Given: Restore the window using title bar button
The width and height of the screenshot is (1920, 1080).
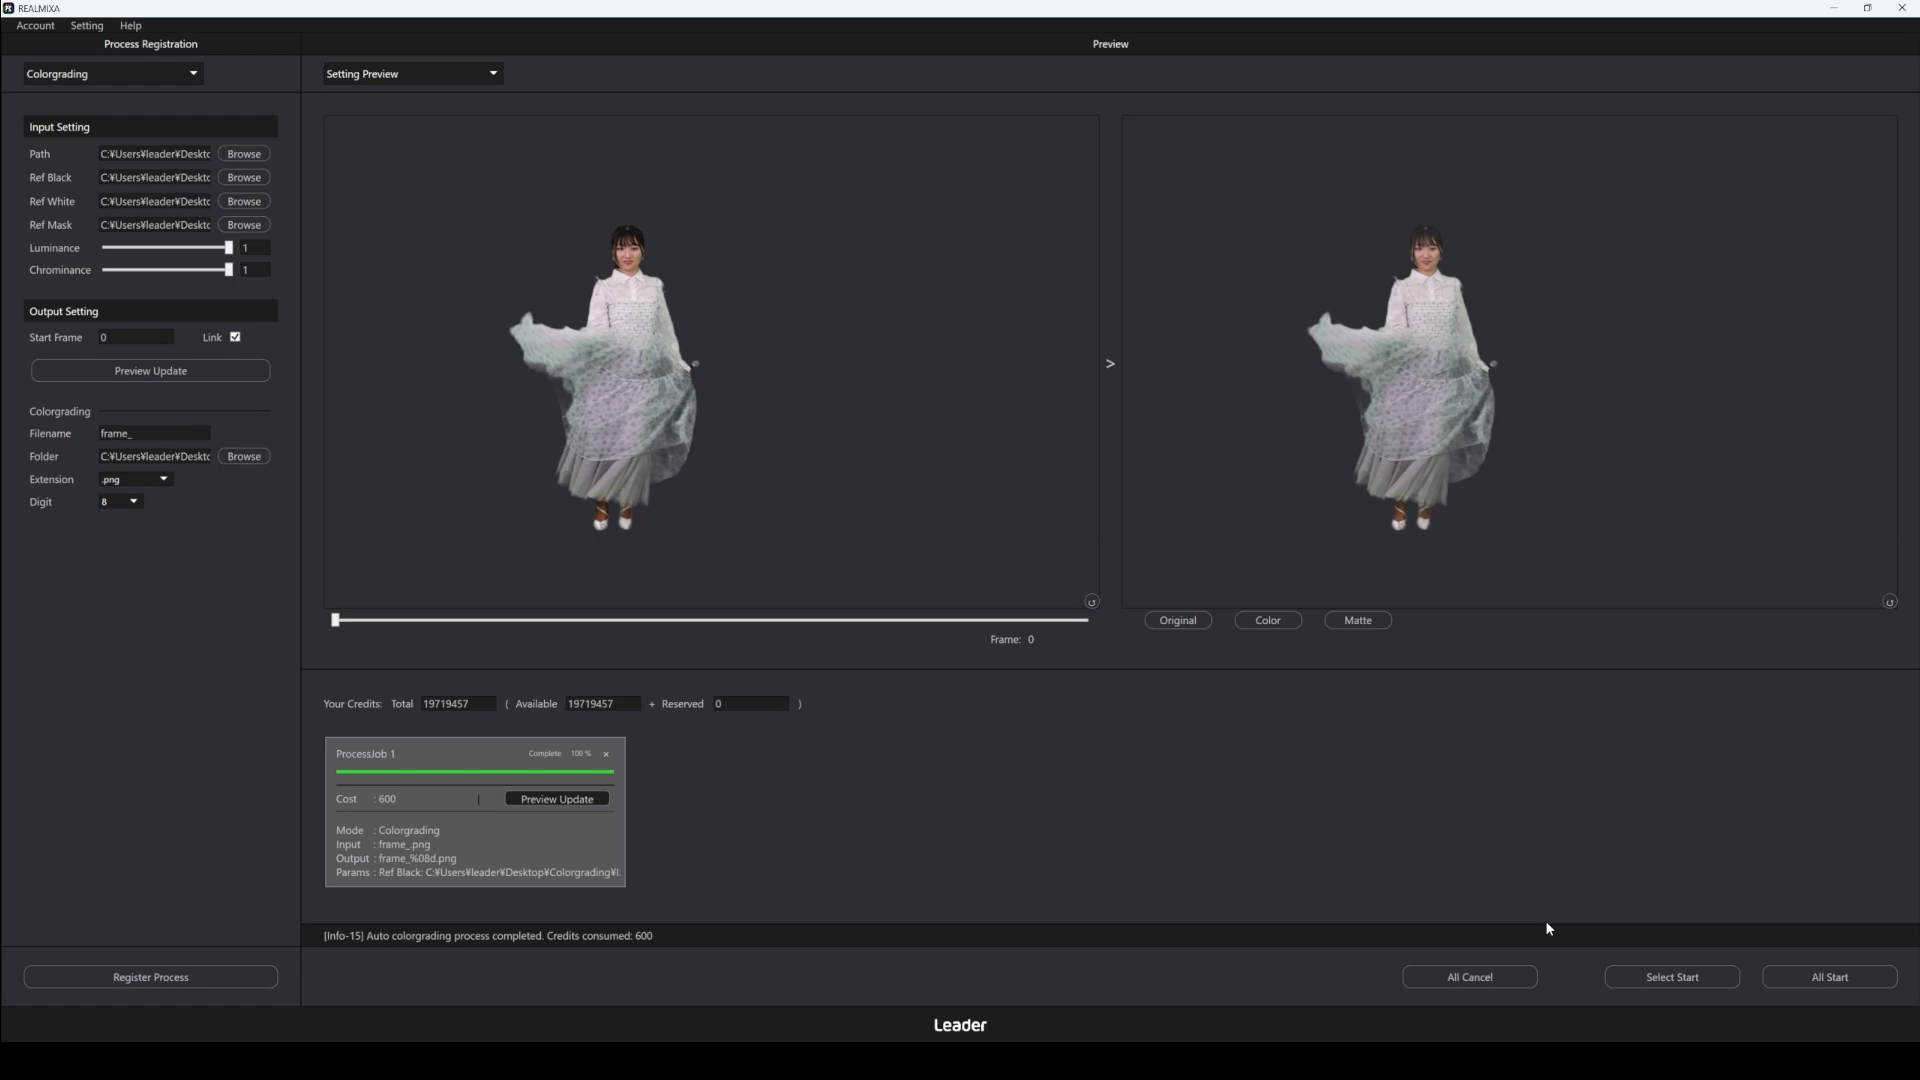Looking at the screenshot, I should (1867, 8).
